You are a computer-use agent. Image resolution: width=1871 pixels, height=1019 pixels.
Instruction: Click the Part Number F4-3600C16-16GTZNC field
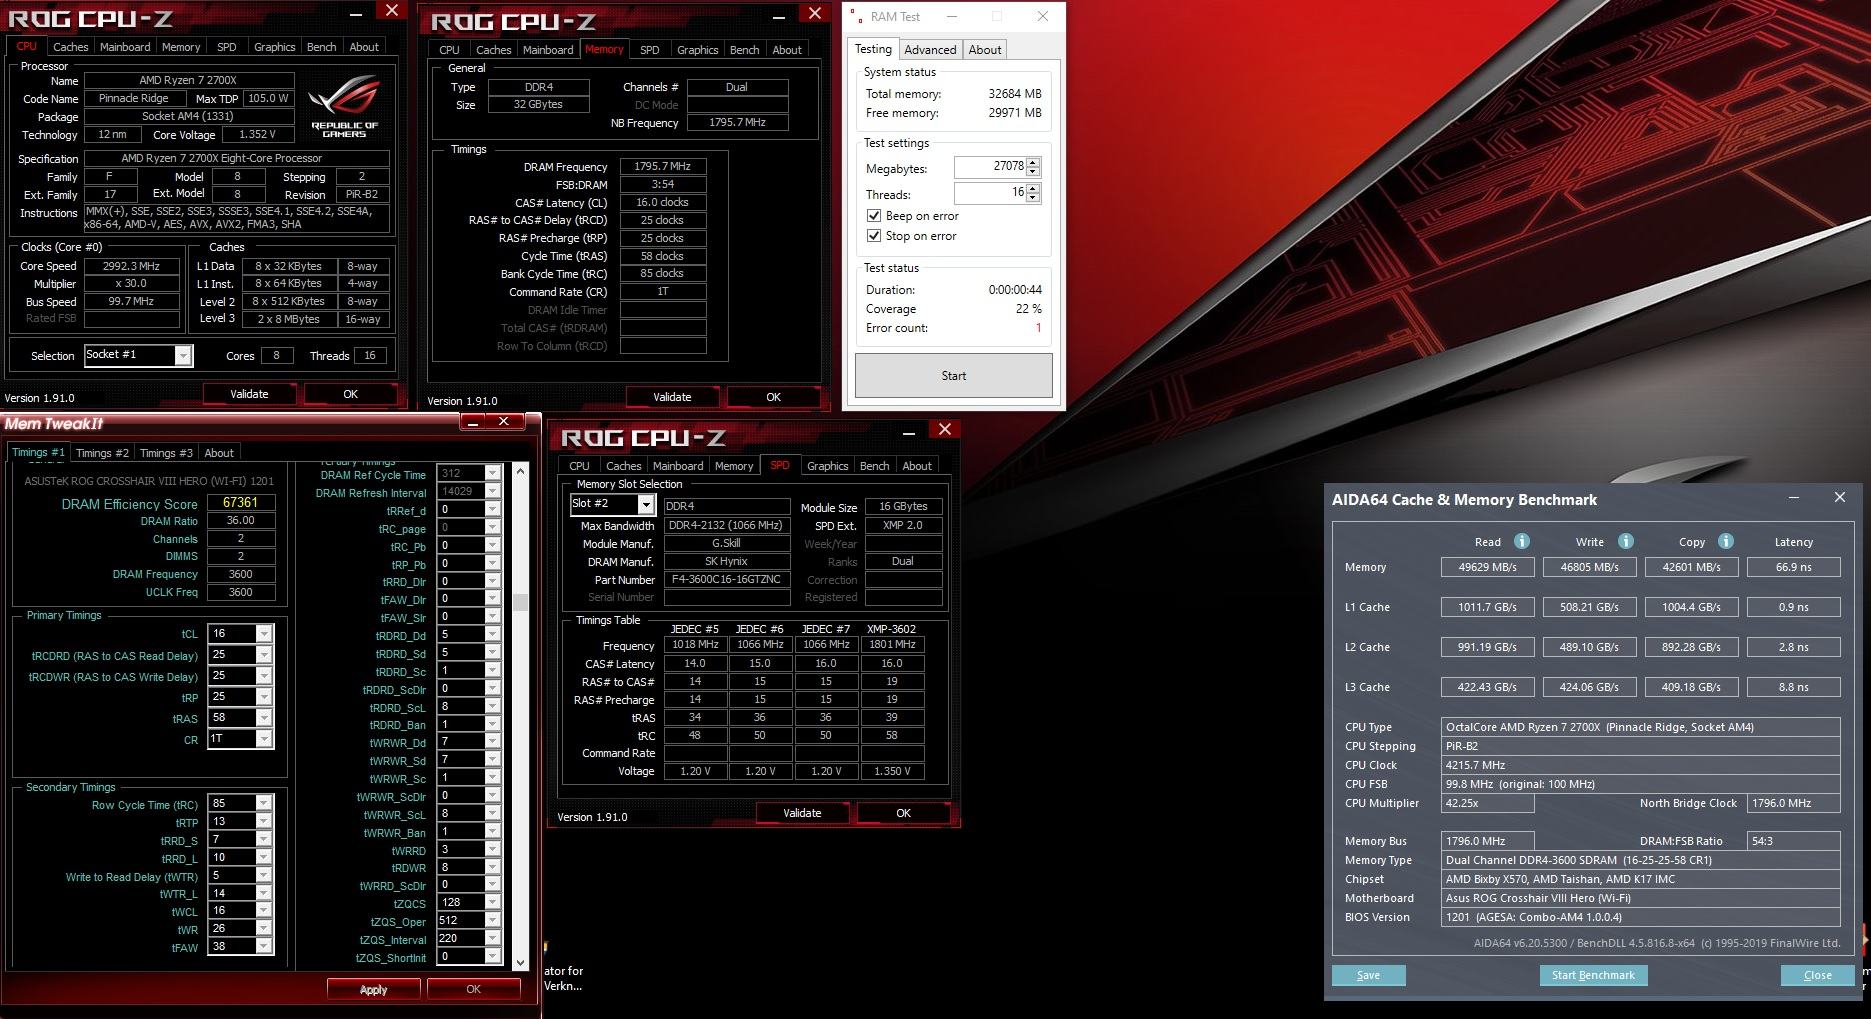click(x=727, y=580)
